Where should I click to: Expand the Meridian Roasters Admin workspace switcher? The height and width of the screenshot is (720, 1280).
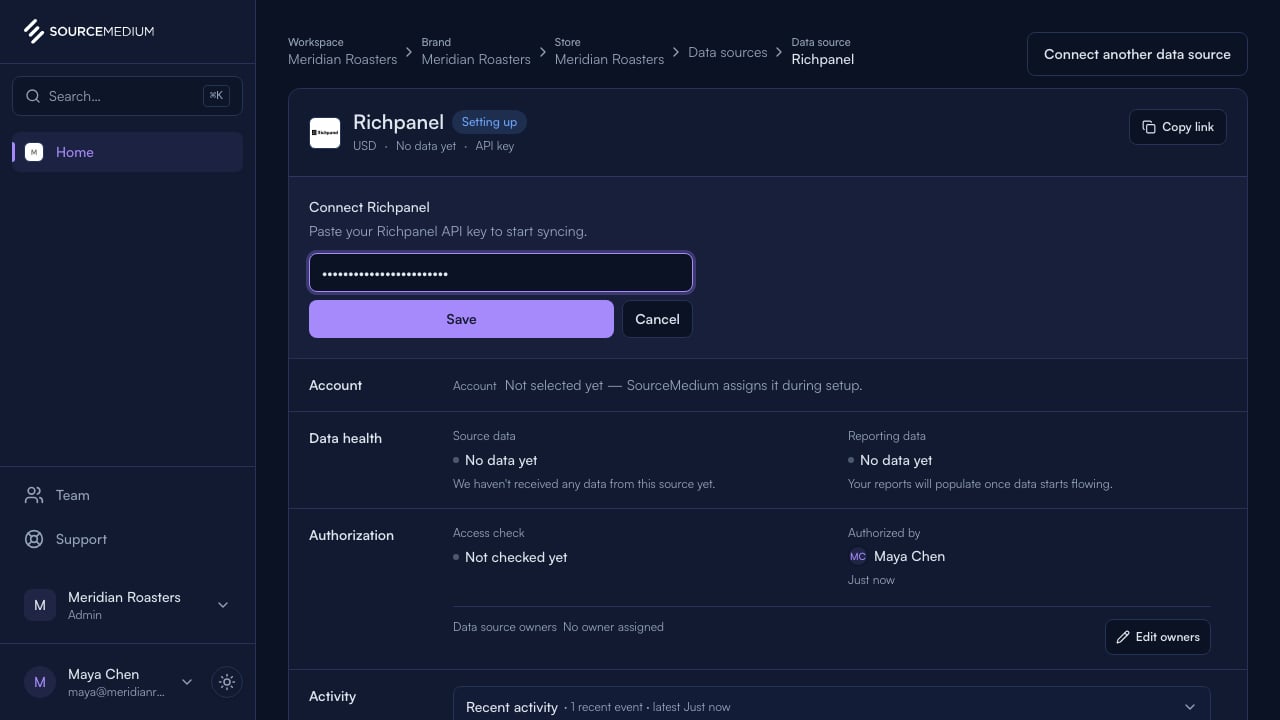[x=128, y=605]
